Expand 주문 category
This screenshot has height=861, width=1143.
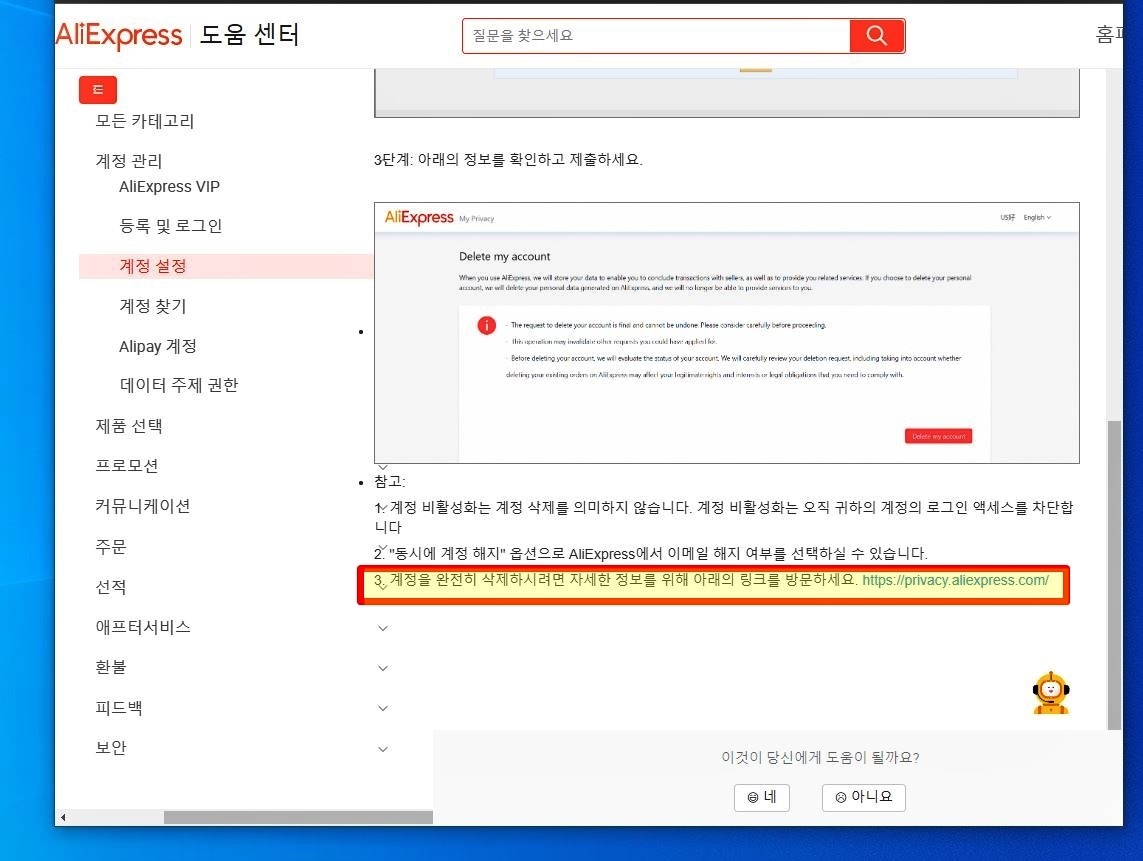pyautogui.click(x=111, y=547)
